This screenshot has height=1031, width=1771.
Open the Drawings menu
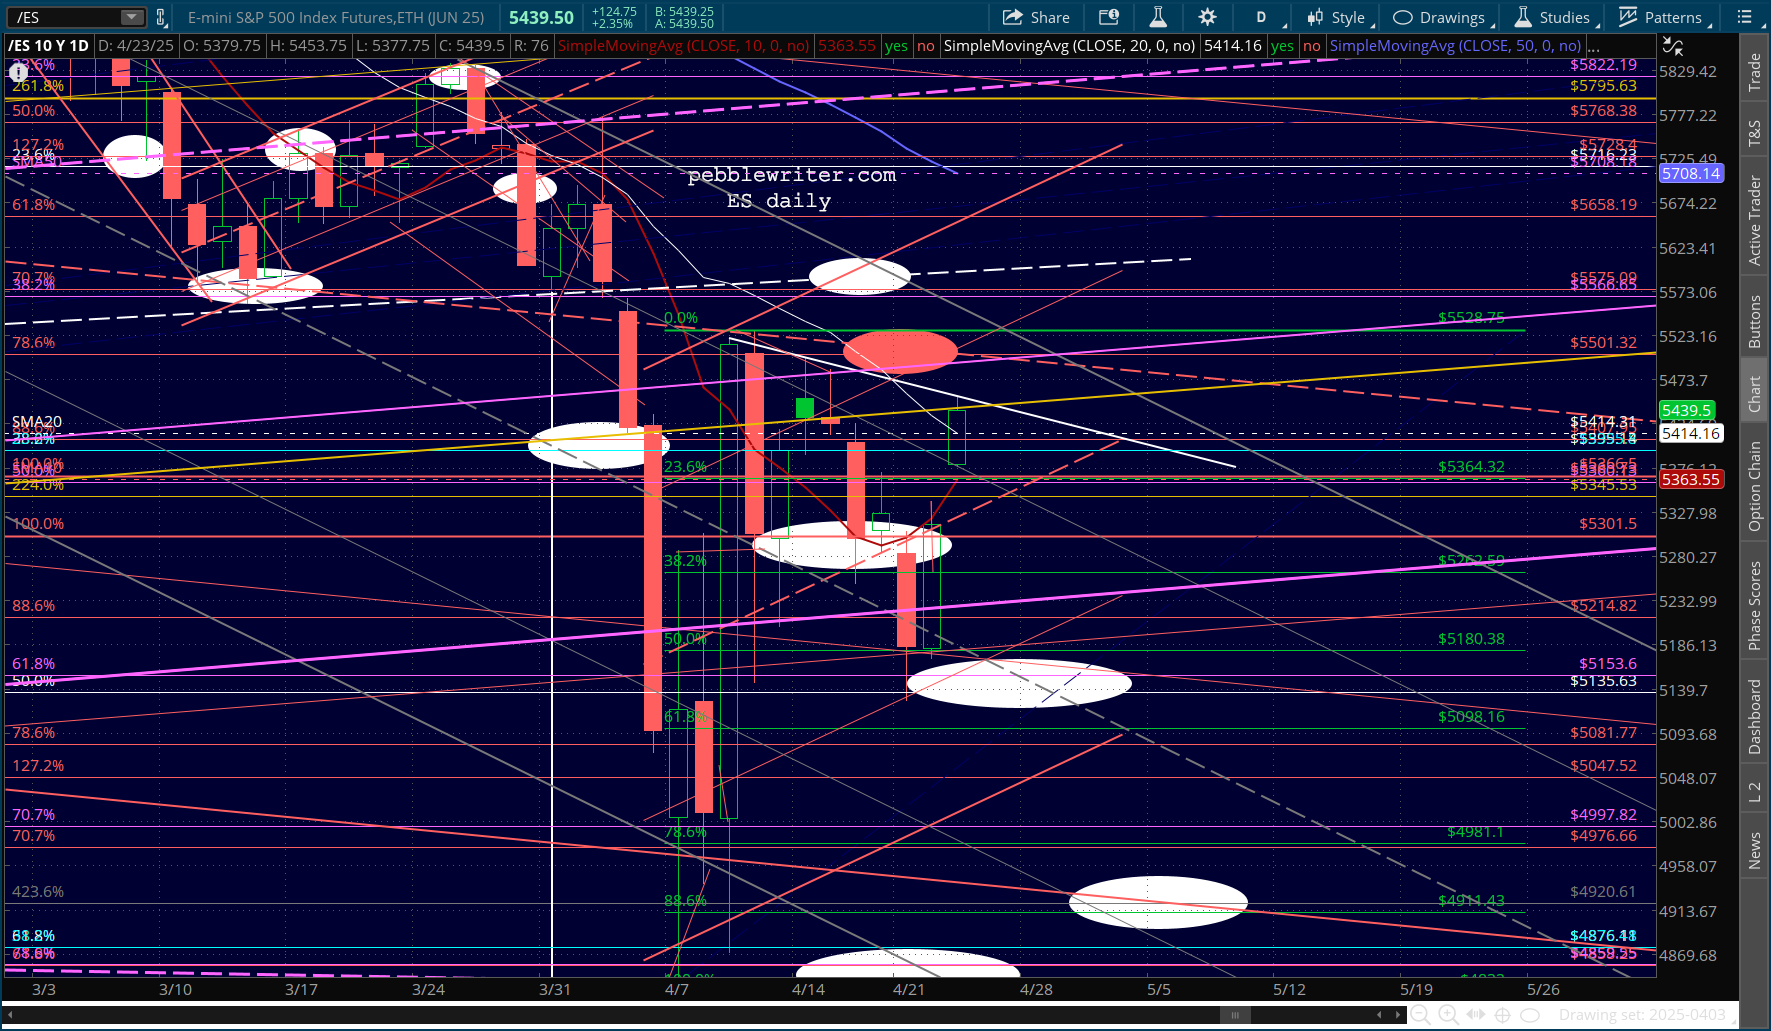click(x=1442, y=17)
